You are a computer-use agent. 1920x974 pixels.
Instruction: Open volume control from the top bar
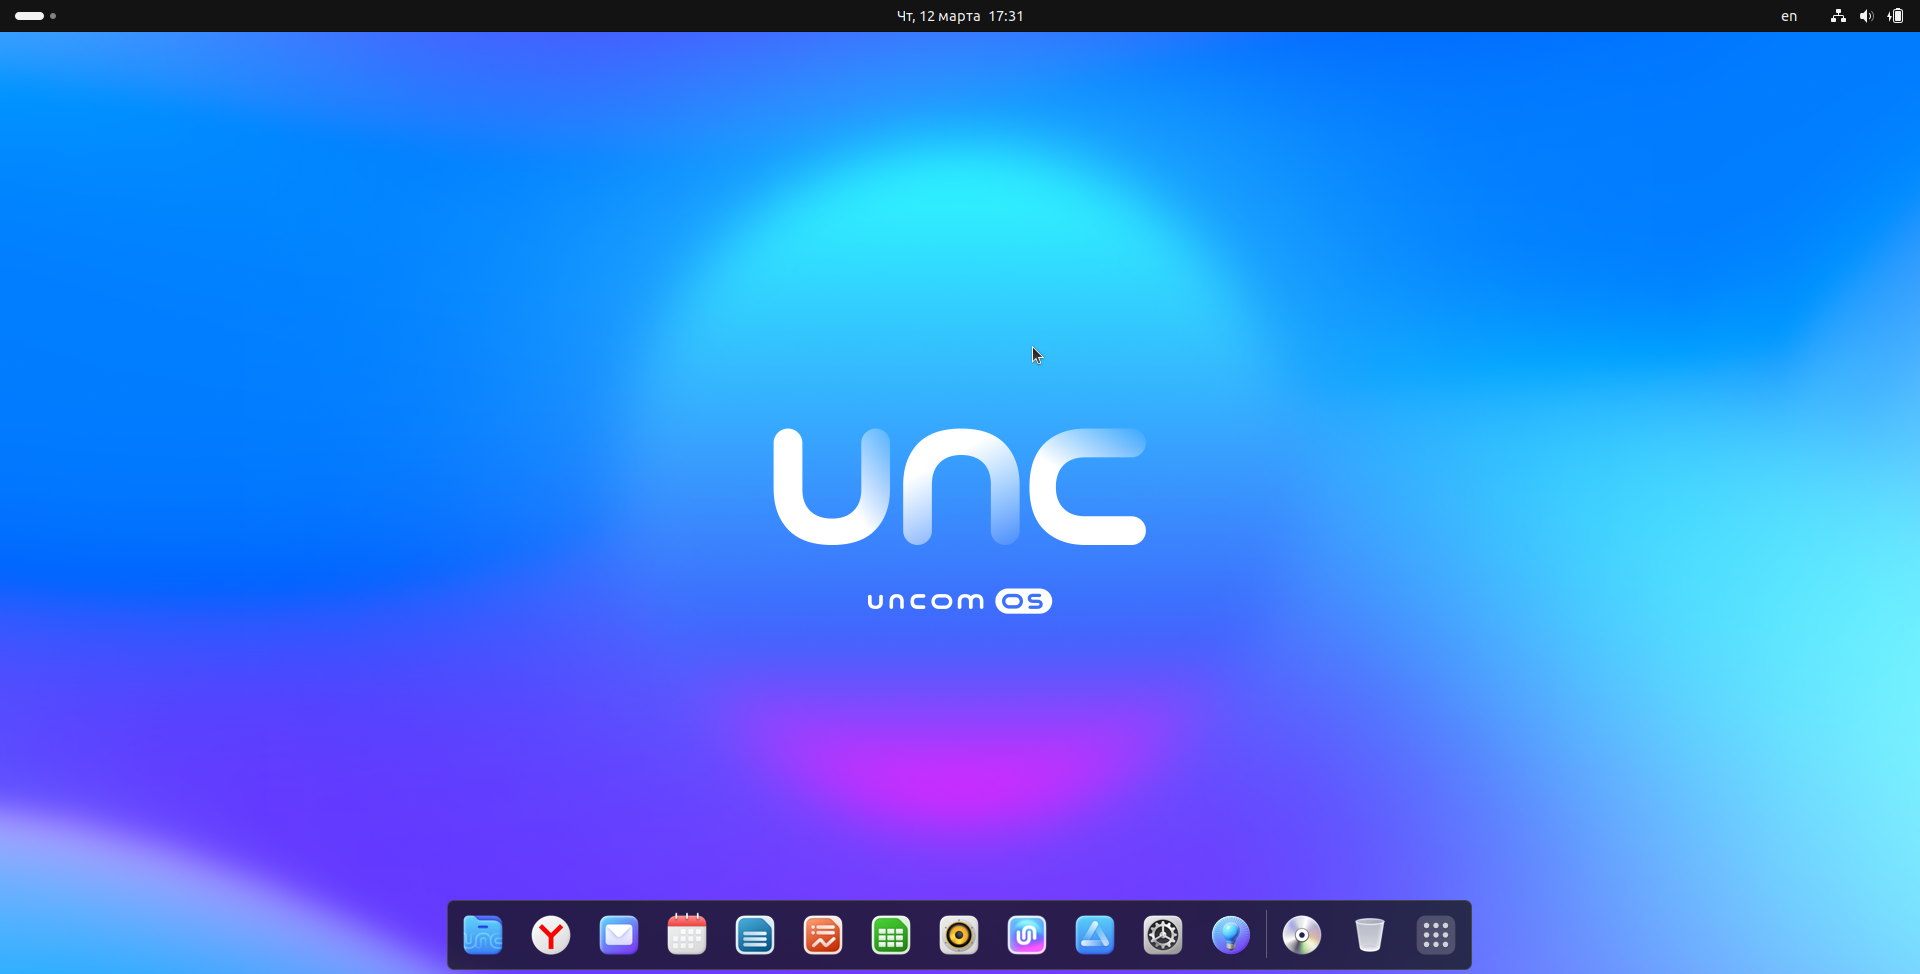point(1866,16)
